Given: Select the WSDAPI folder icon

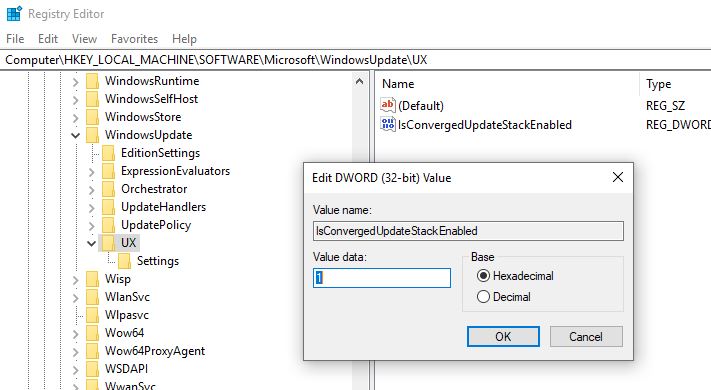Looking at the screenshot, I should coord(93,369).
